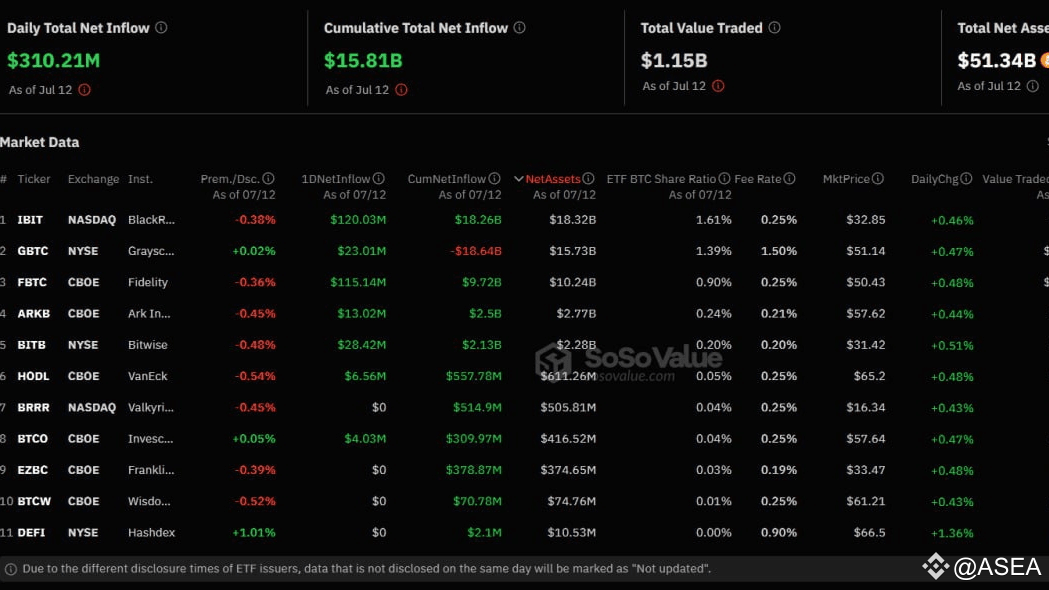1049x590 pixels.
Task: Open the GBTC ticker details
Action: click(33, 251)
